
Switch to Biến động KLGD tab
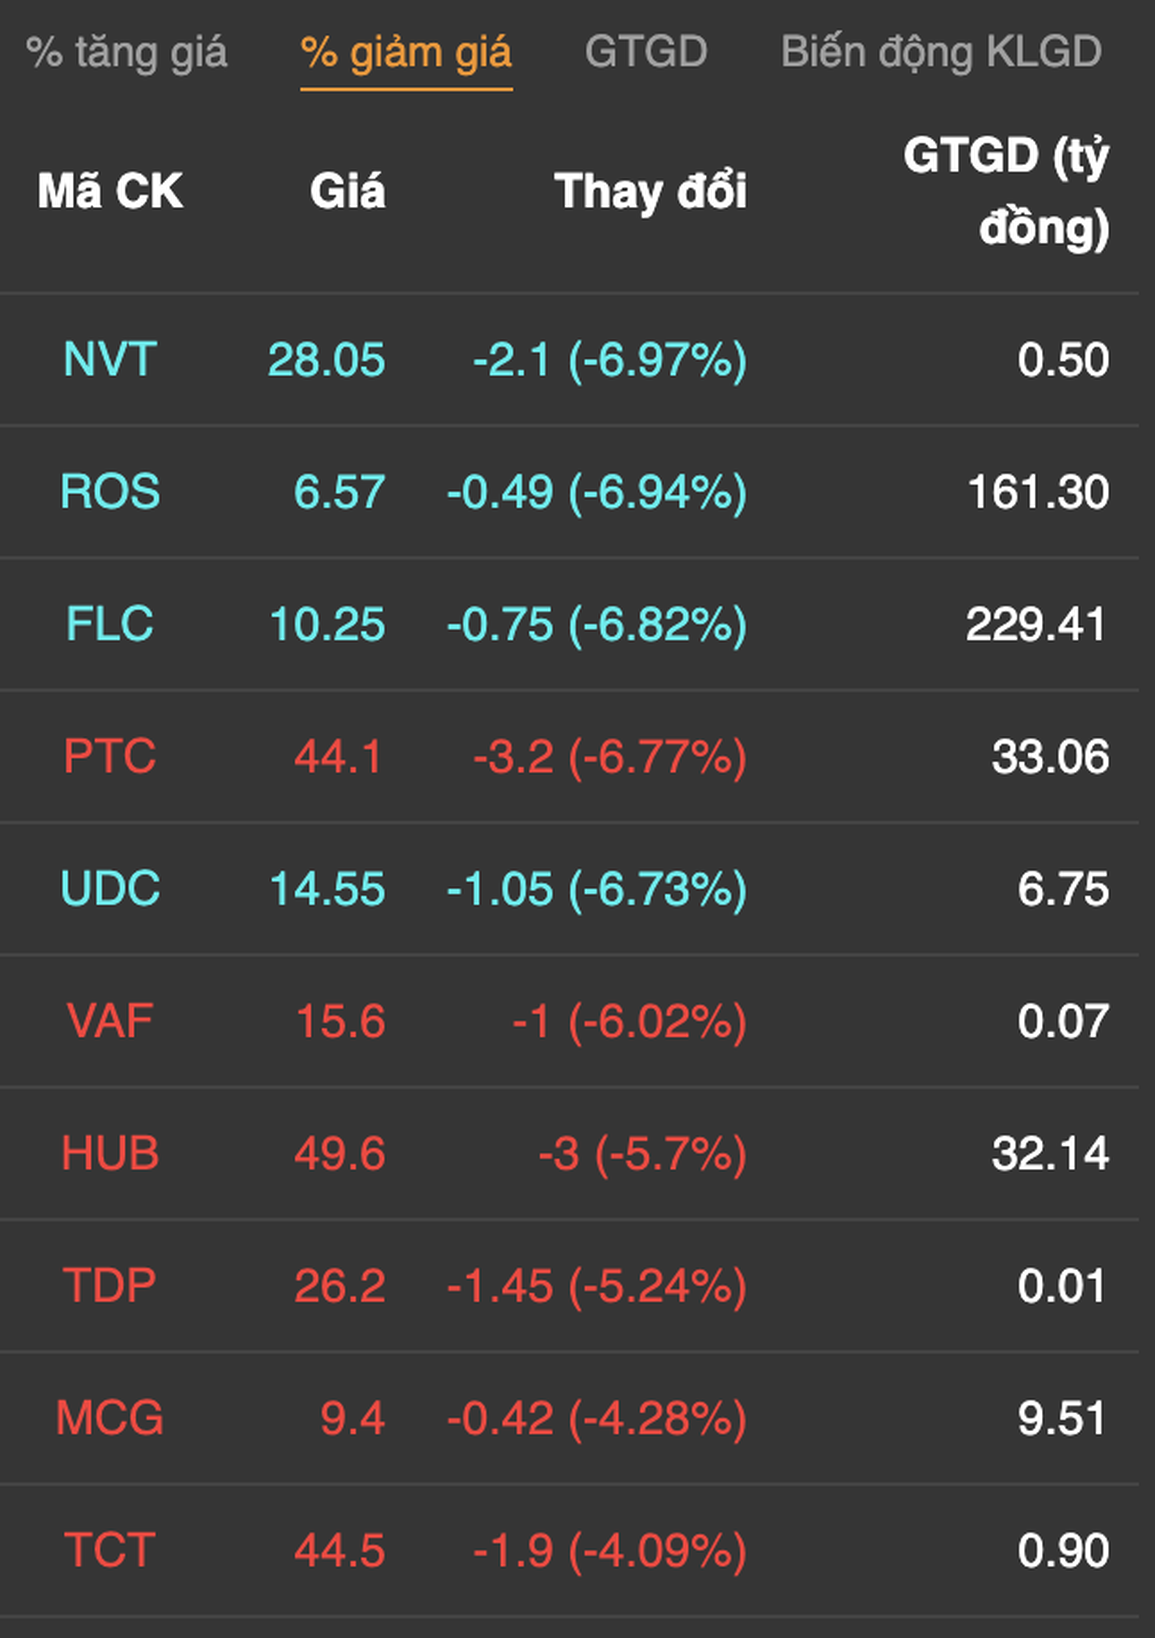point(941,53)
